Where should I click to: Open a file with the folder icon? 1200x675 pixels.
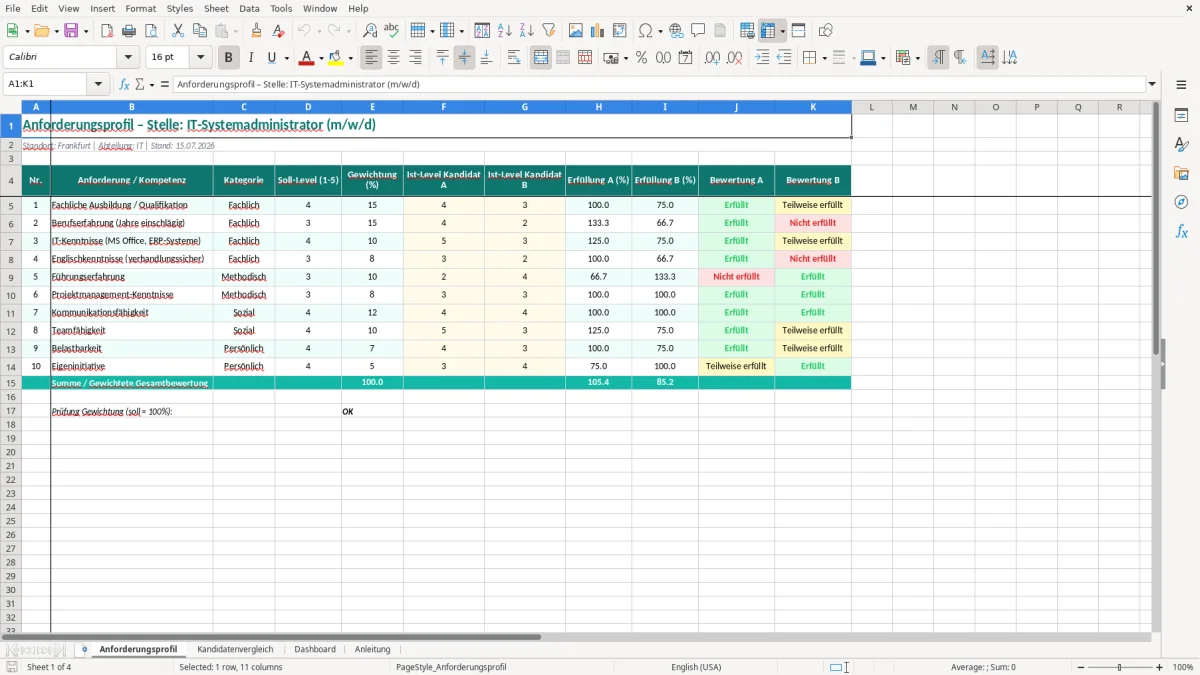[x=41, y=31]
